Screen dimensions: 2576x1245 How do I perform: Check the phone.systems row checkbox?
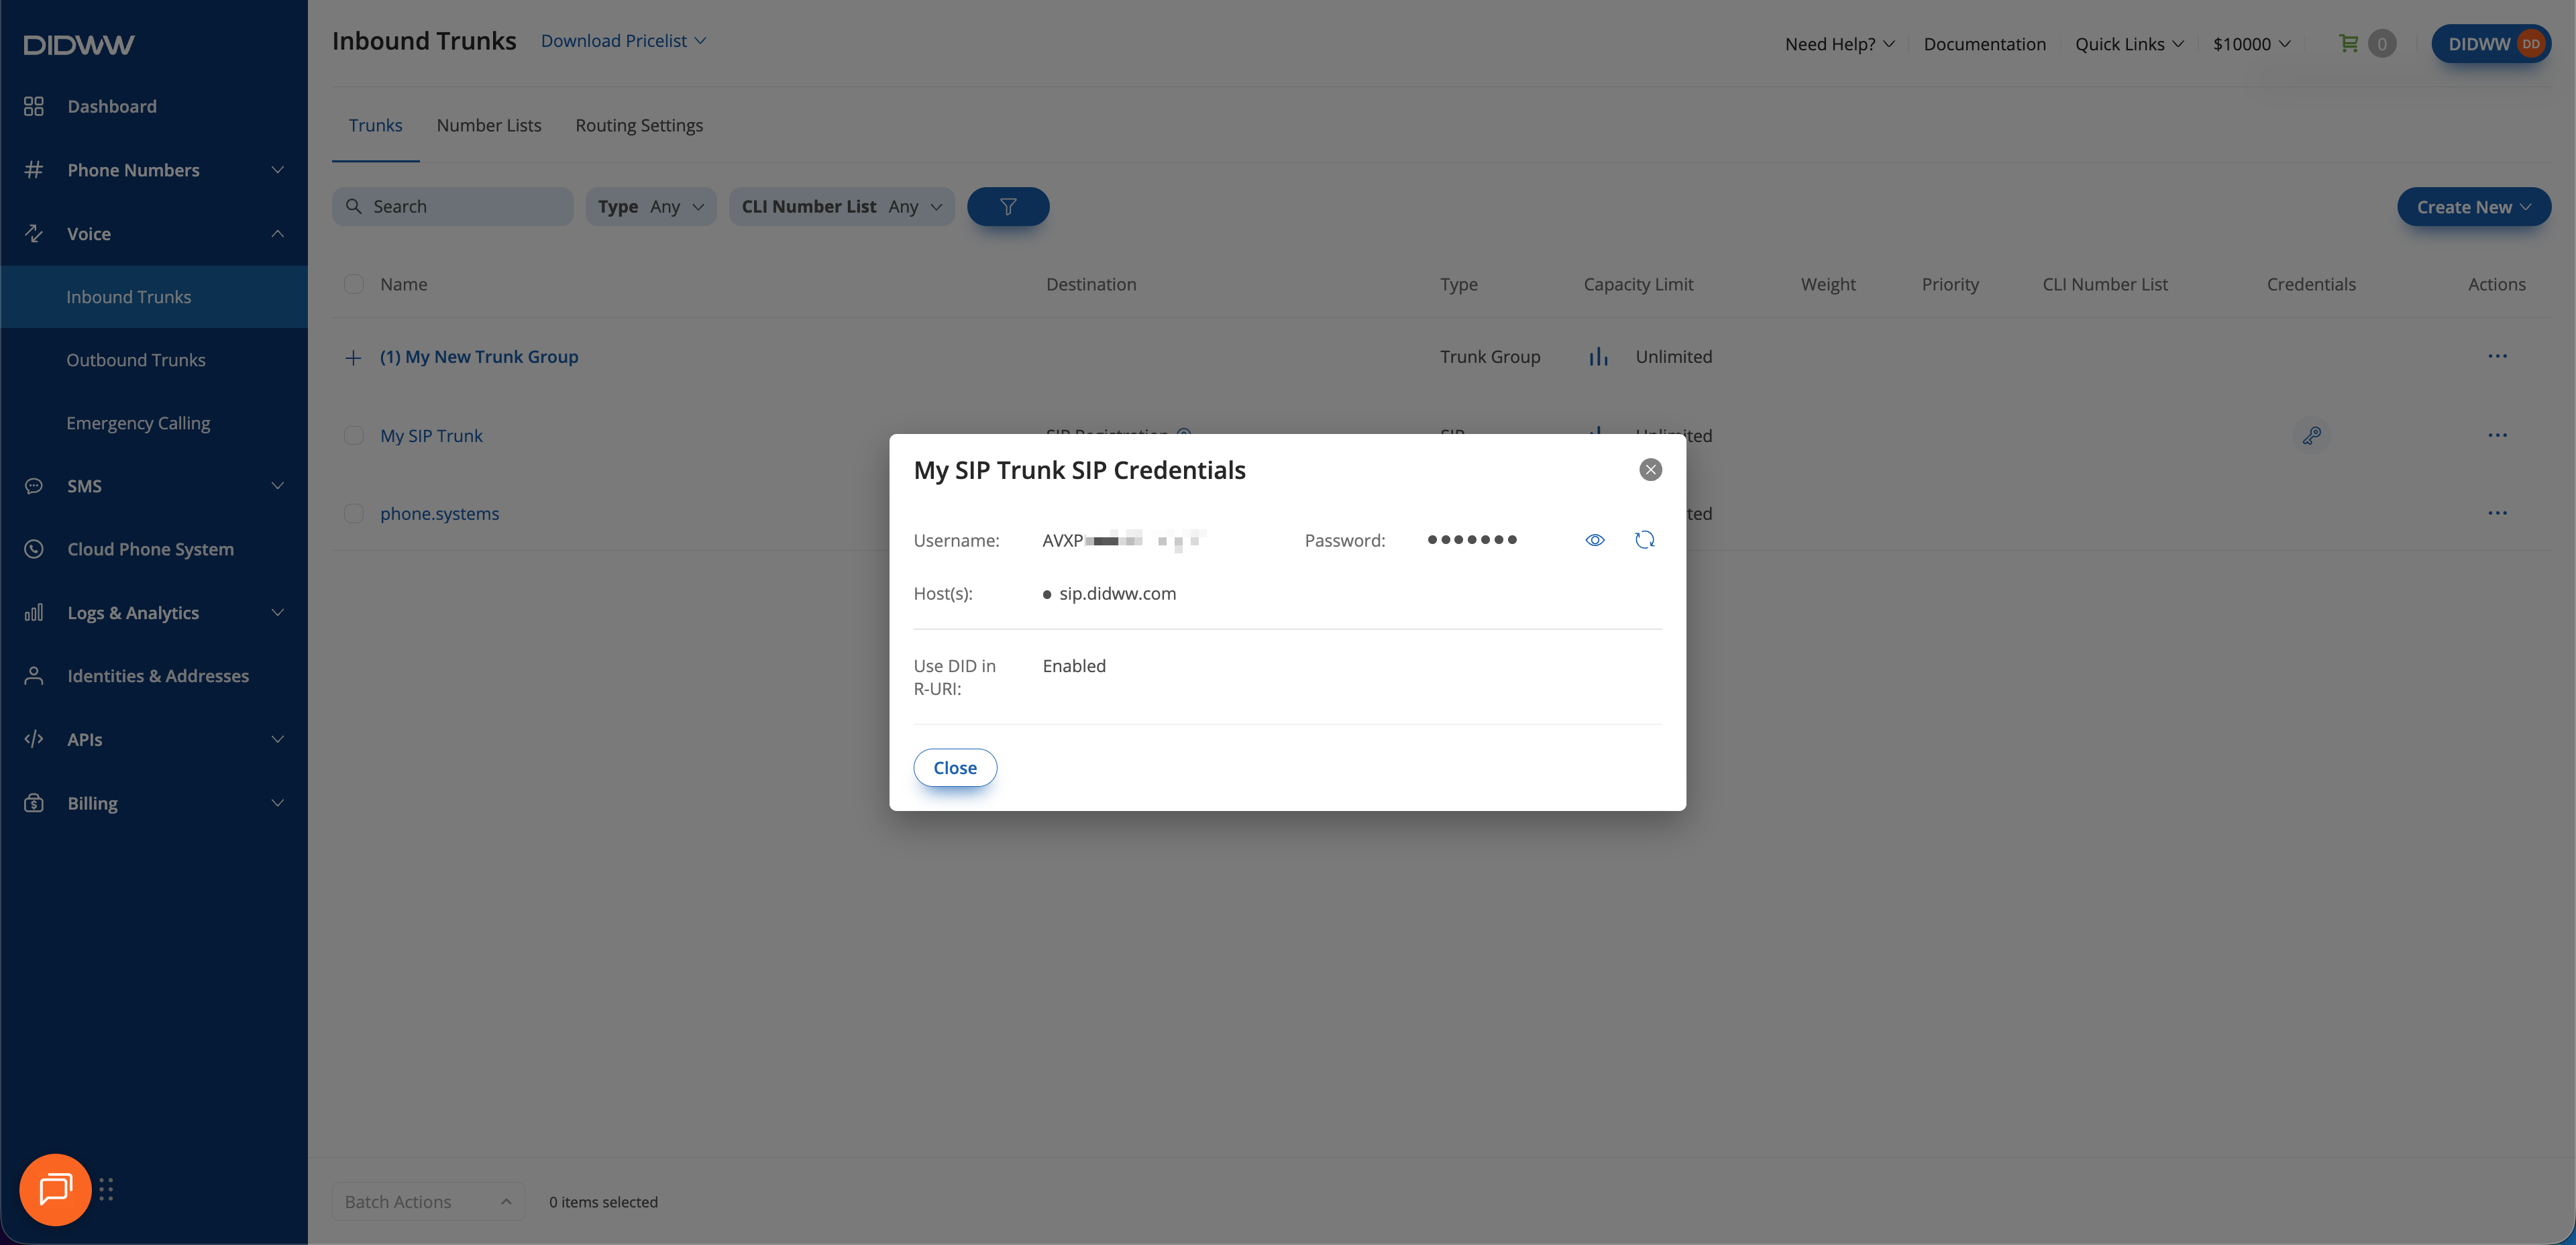click(x=353, y=514)
